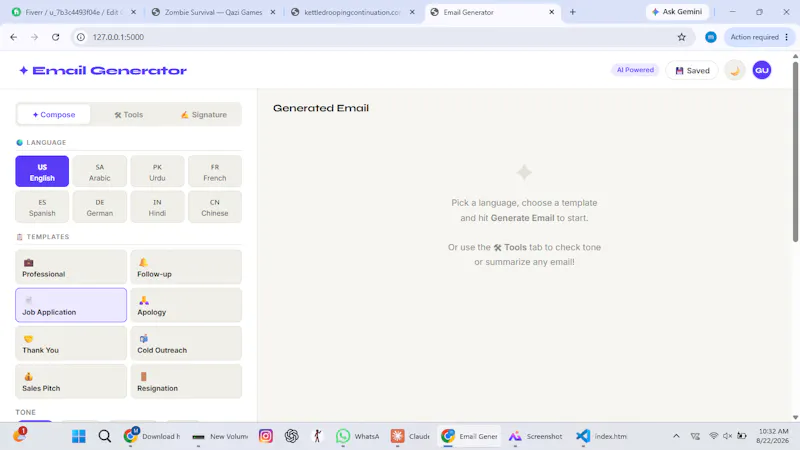
Task: Choose the Resignation template
Action: pyautogui.click(x=186, y=381)
